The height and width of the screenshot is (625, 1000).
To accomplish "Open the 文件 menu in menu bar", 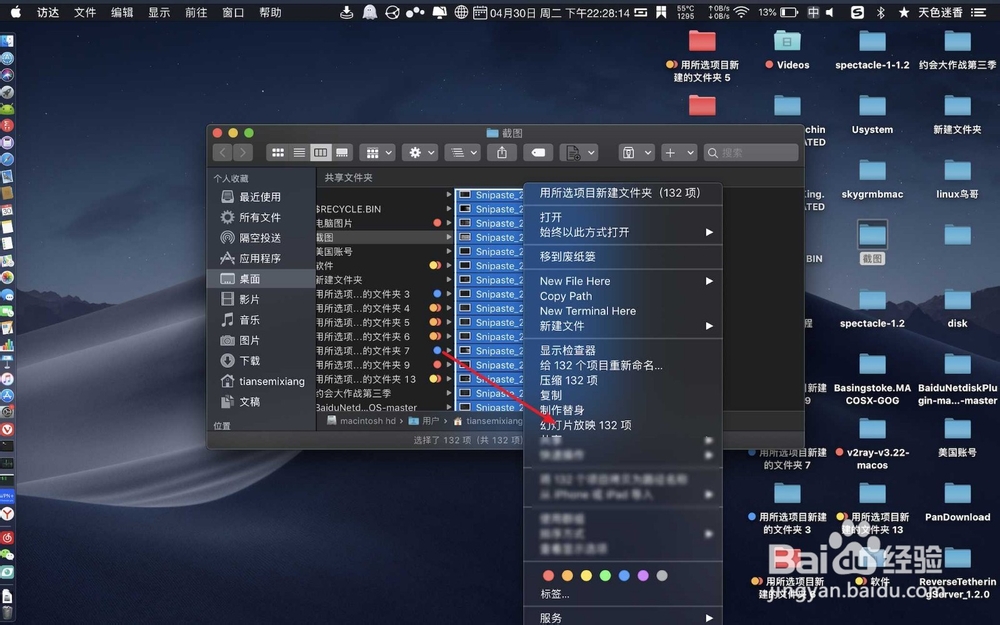I will [85, 12].
